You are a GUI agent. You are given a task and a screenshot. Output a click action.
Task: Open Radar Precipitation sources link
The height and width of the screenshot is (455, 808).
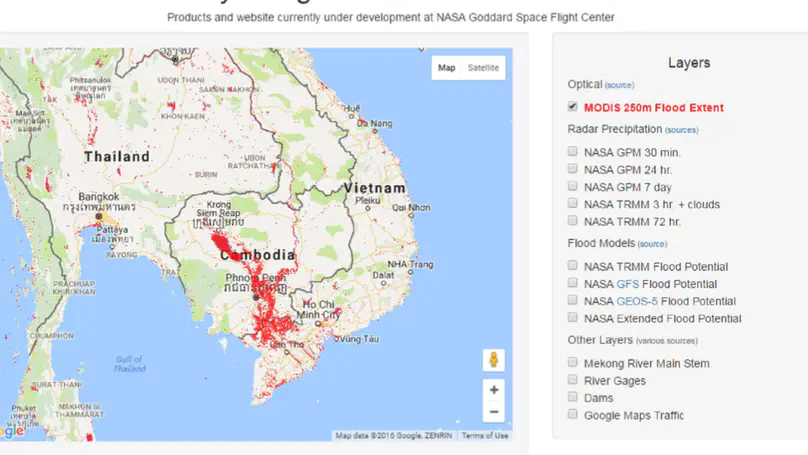pyautogui.click(x=682, y=130)
